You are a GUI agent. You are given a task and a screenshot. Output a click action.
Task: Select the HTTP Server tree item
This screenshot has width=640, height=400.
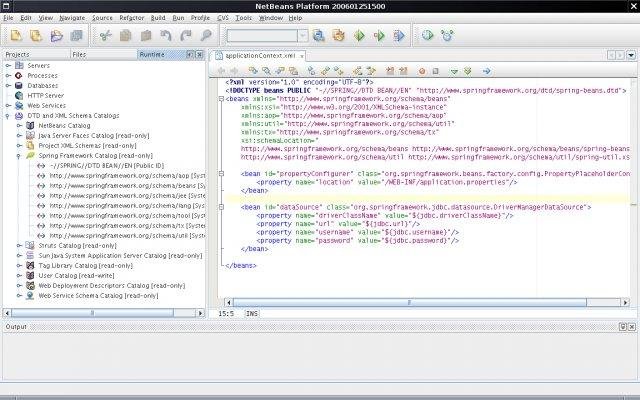[46, 96]
